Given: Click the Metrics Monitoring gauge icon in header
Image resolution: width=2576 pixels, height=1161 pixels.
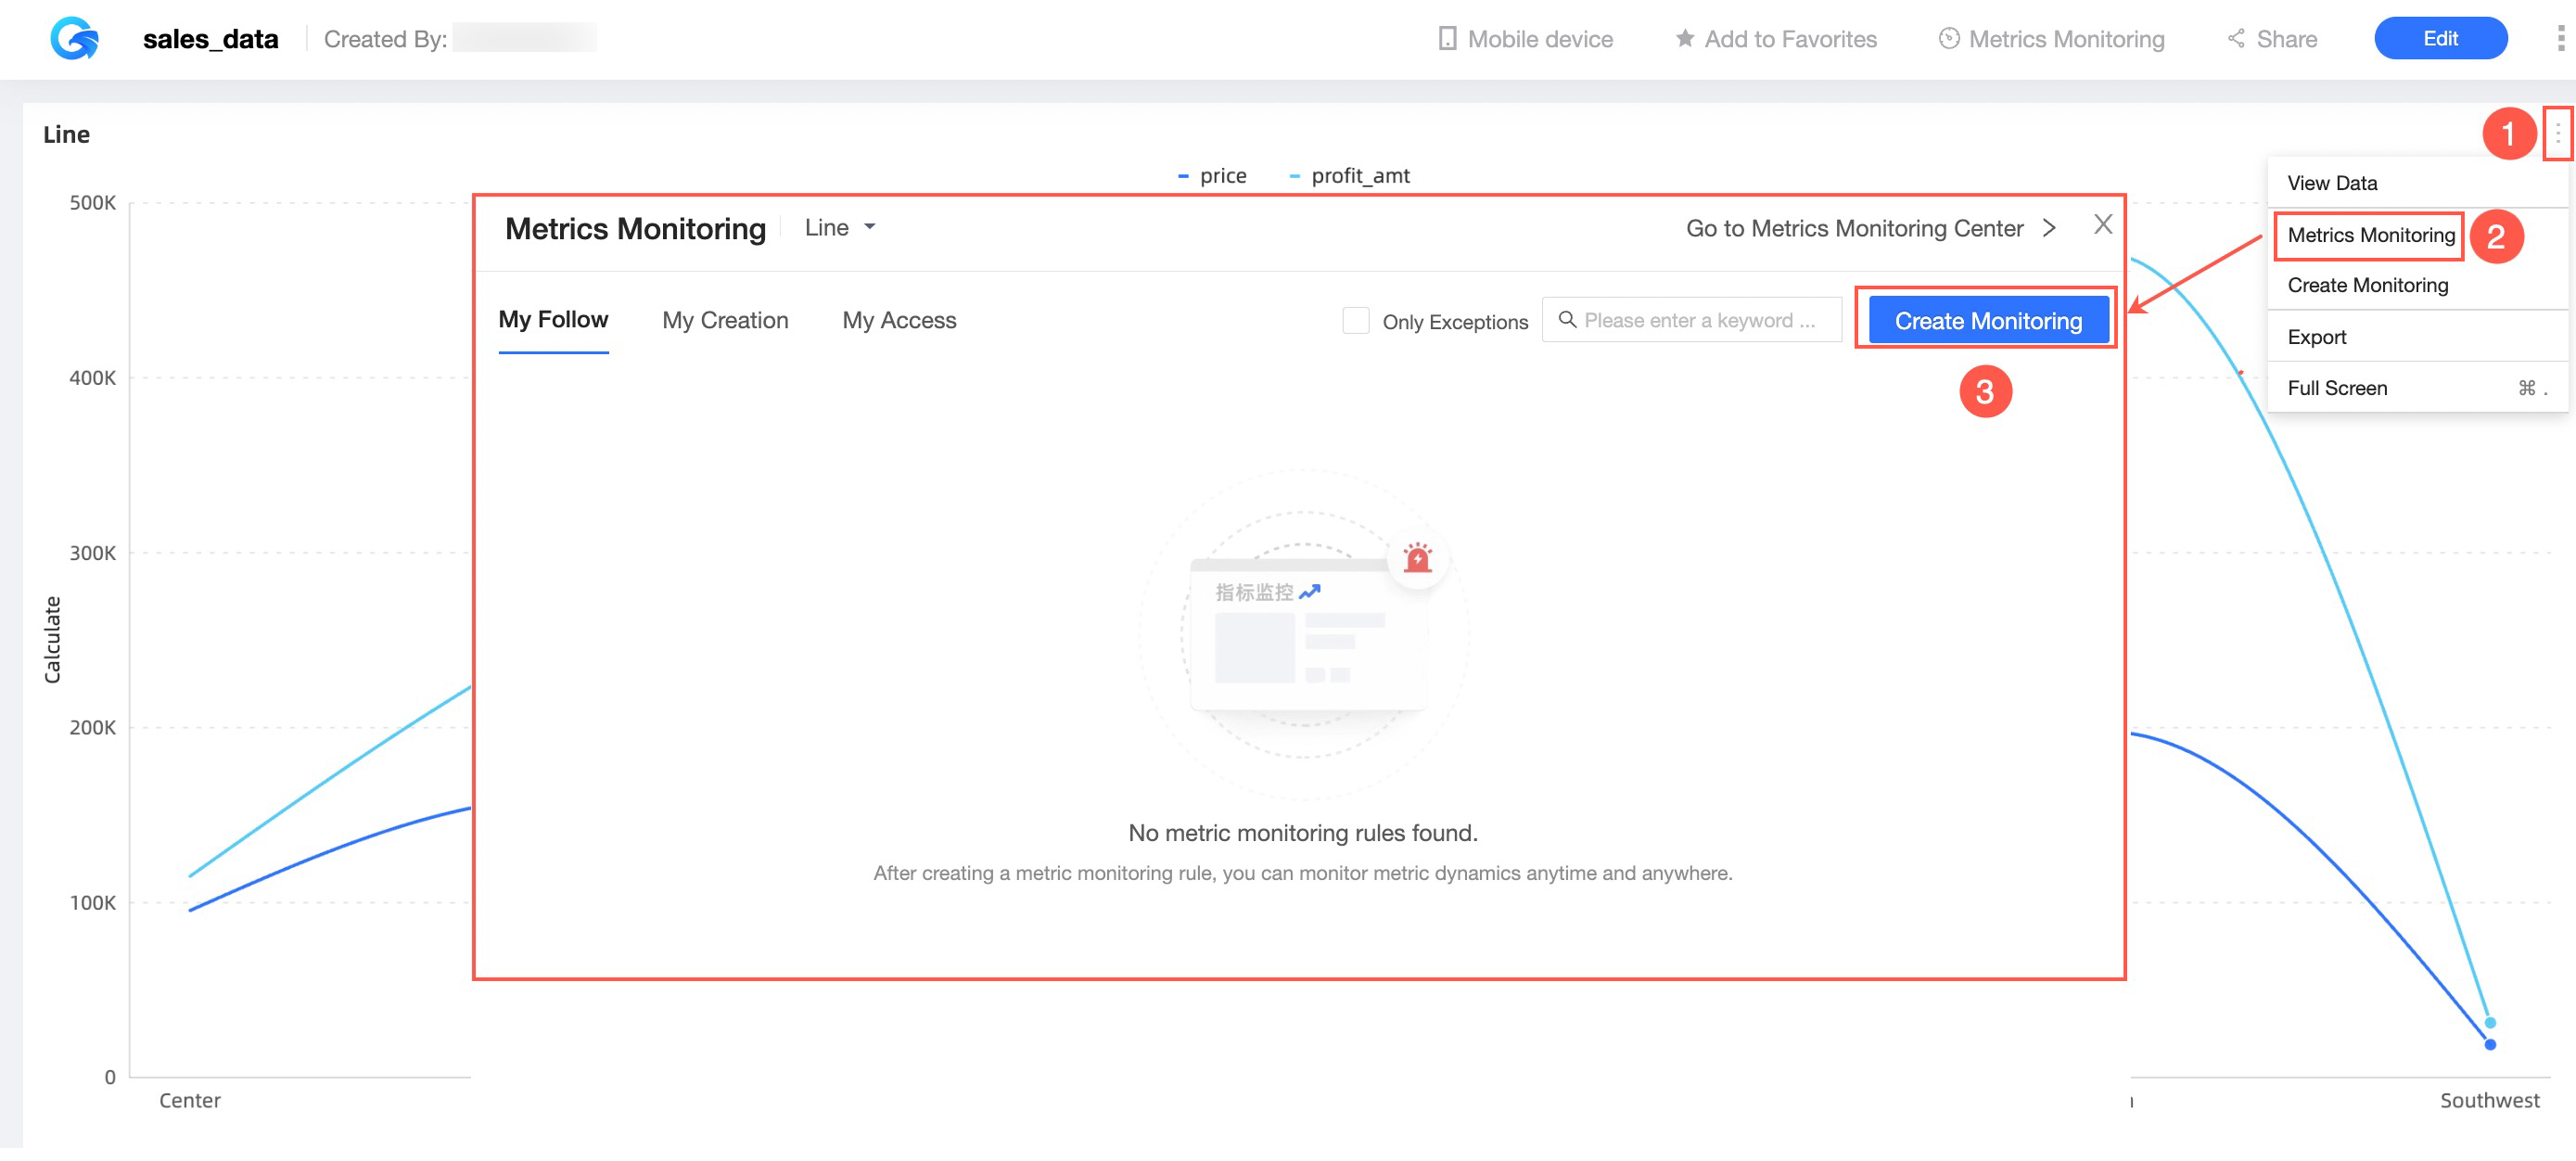Looking at the screenshot, I should click(x=1948, y=38).
